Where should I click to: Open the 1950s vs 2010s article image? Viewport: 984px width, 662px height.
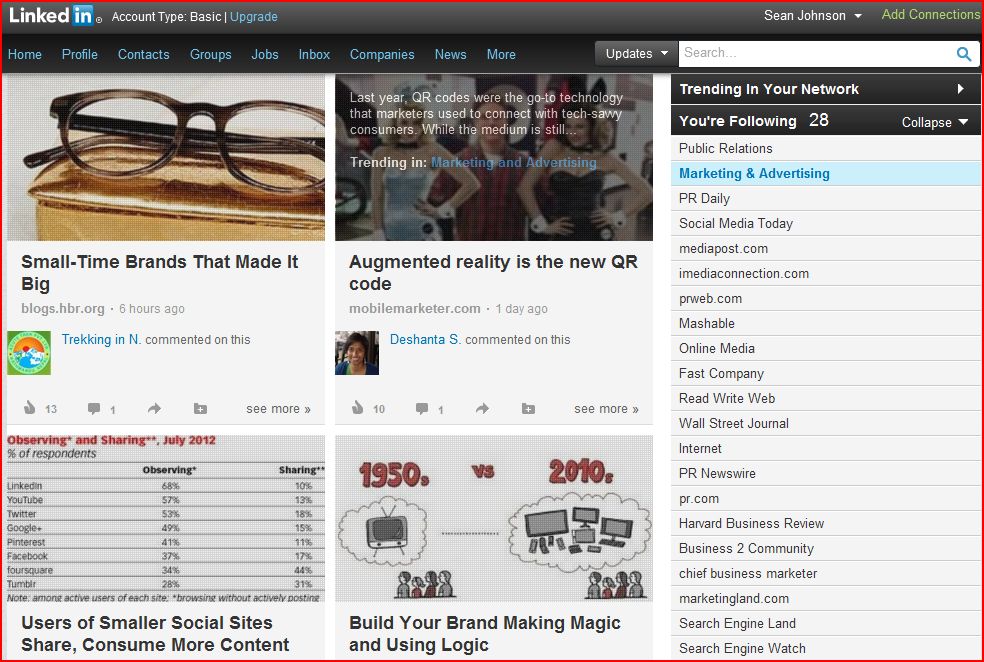(494, 518)
